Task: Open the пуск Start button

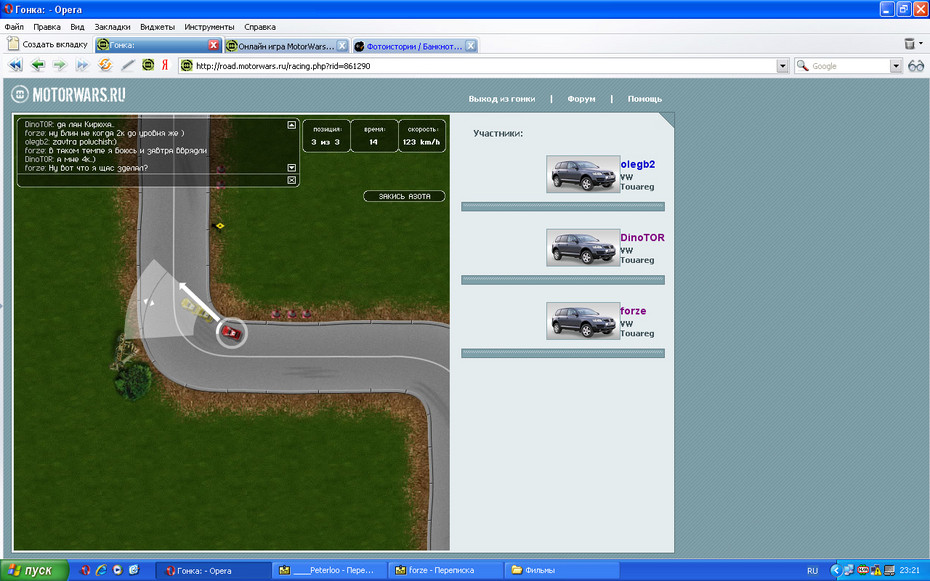Action: (34, 570)
